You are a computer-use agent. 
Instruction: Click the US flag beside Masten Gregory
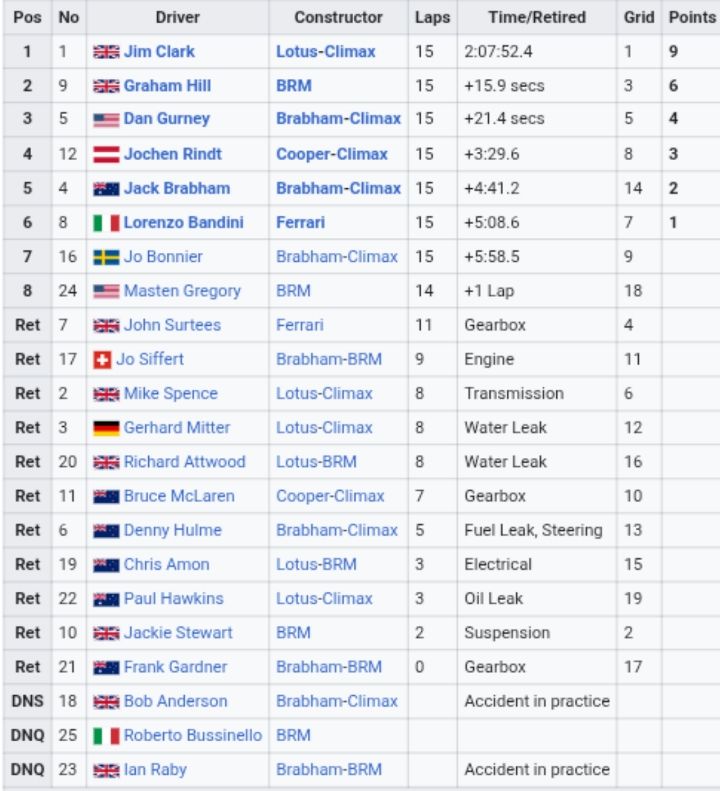(x=106, y=291)
